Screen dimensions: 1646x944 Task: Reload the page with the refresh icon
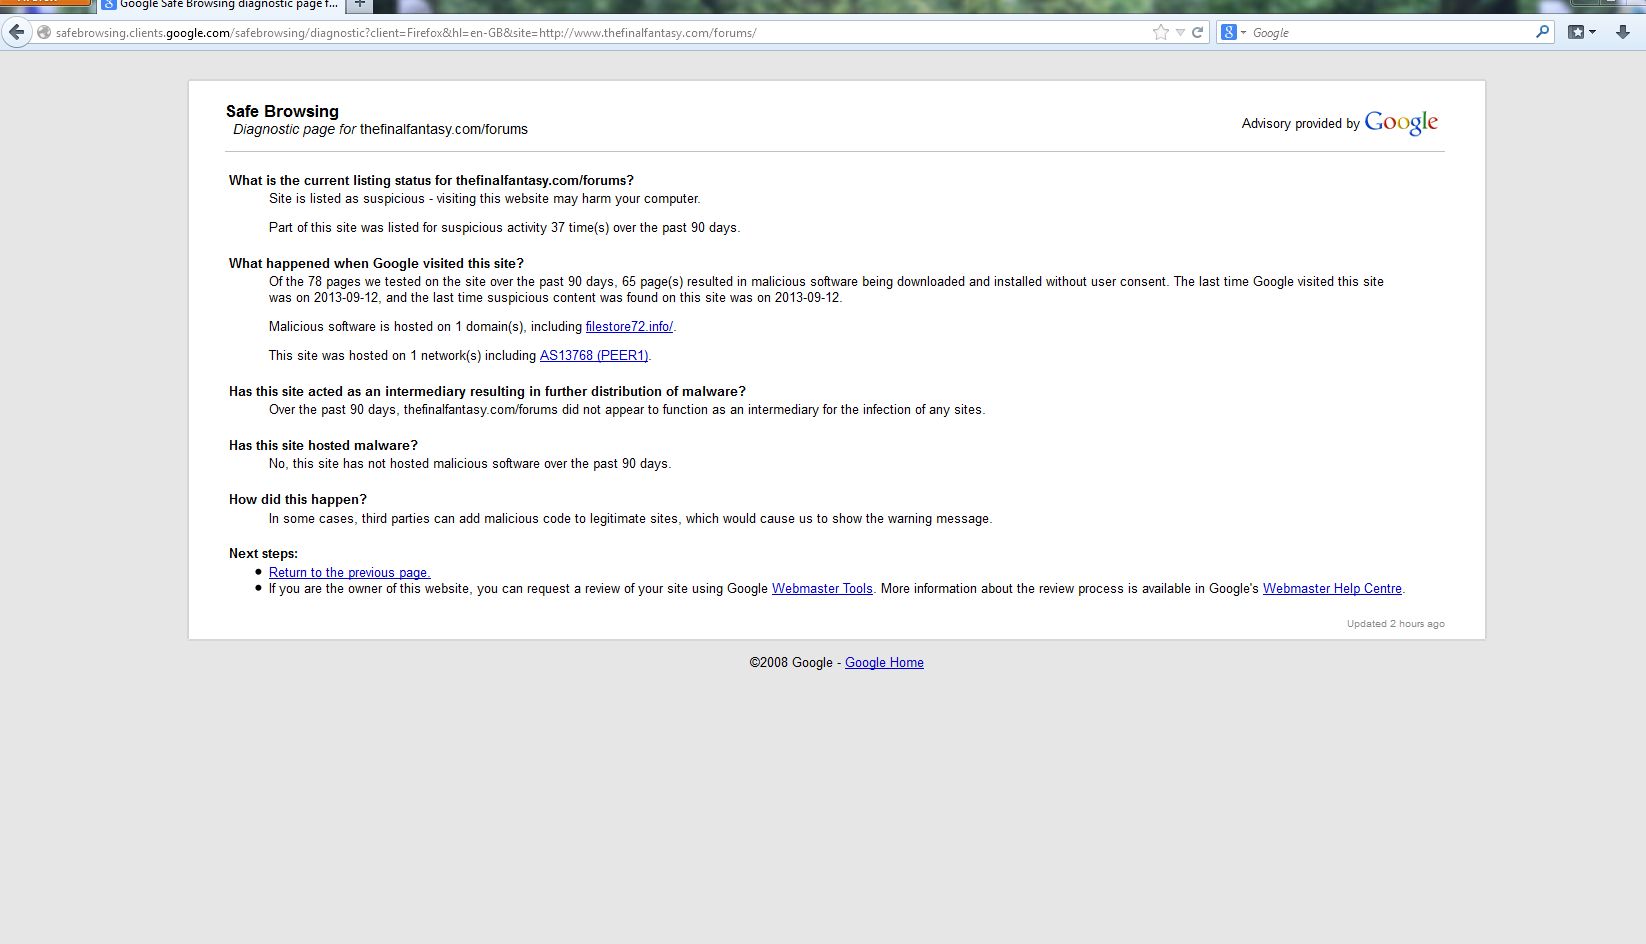coord(1197,32)
